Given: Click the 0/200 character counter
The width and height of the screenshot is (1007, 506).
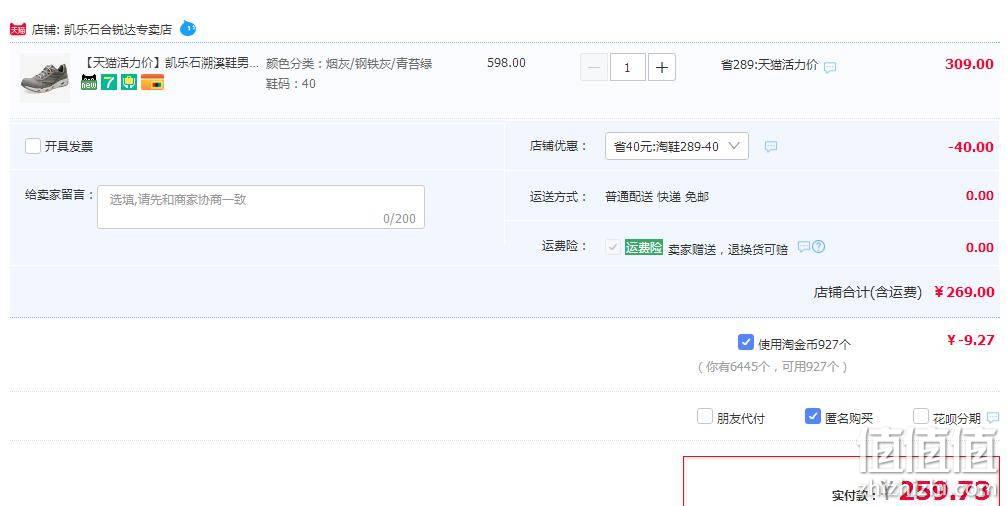Looking at the screenshot, I should 399,218.
